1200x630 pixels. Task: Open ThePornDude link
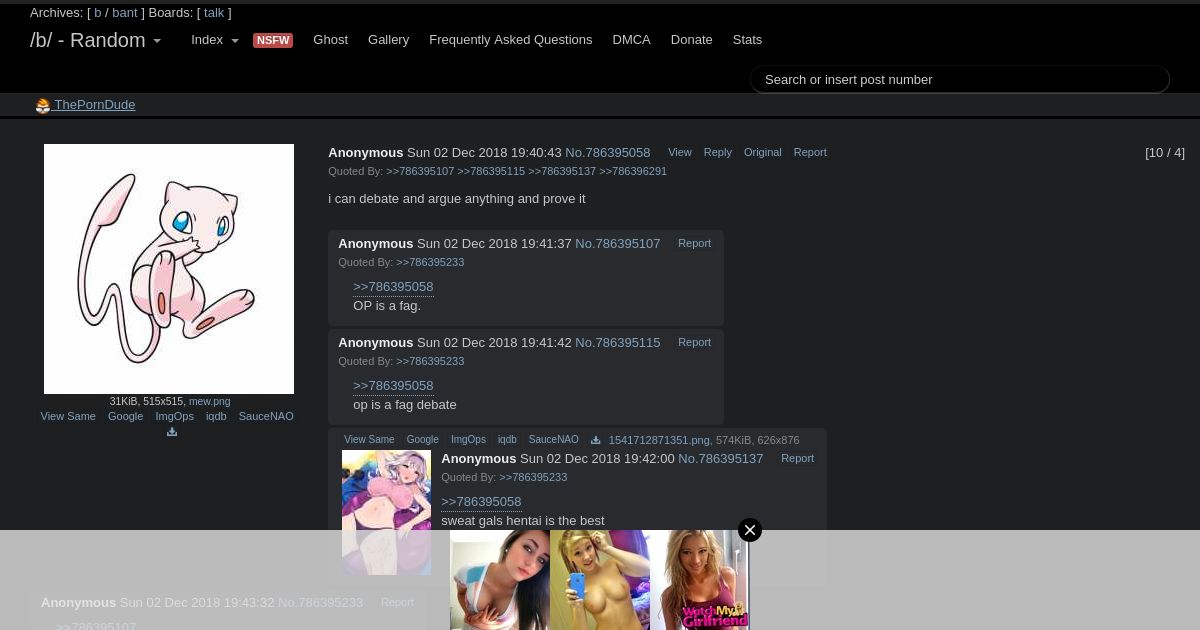pos(94,105)
